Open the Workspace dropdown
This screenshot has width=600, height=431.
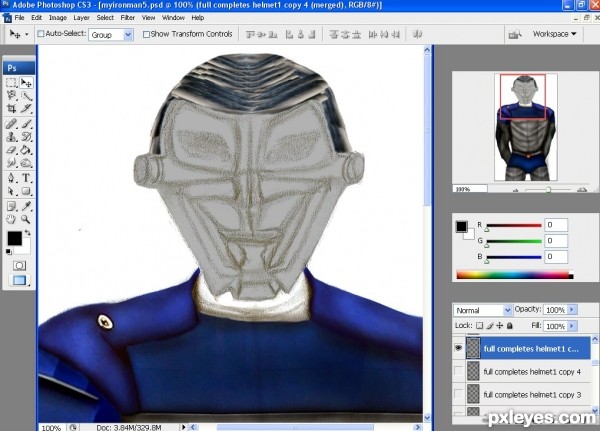(x=554, y=34)
